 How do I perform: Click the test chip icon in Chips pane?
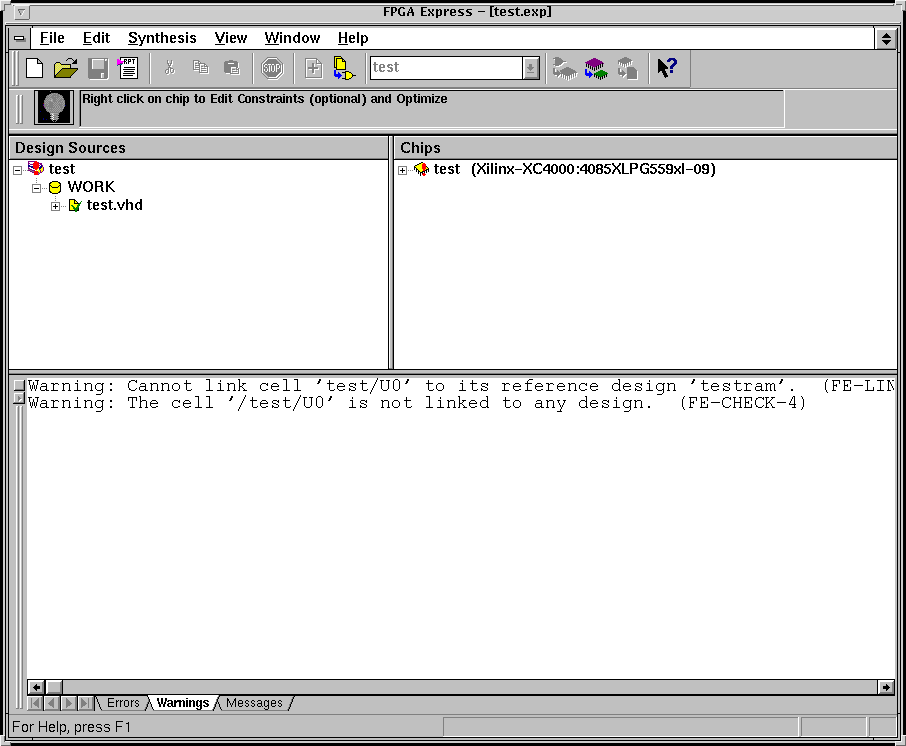tap(422, 169)
